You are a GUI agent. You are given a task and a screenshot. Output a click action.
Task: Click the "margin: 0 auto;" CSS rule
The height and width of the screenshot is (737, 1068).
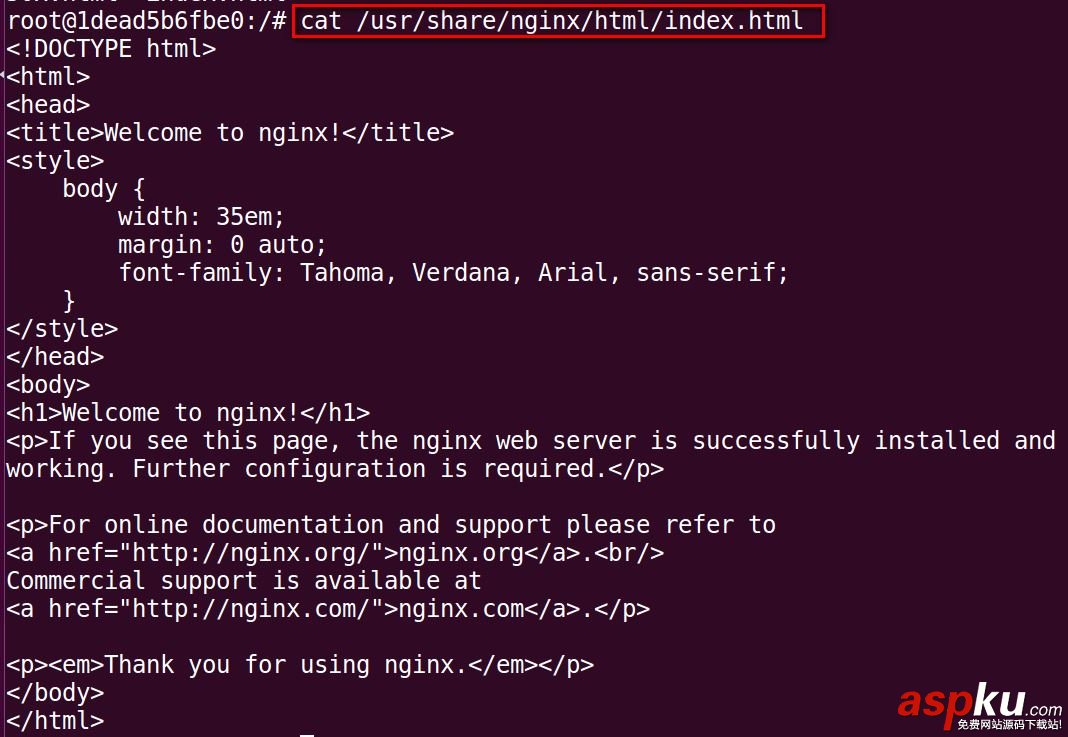coord(222,244)
